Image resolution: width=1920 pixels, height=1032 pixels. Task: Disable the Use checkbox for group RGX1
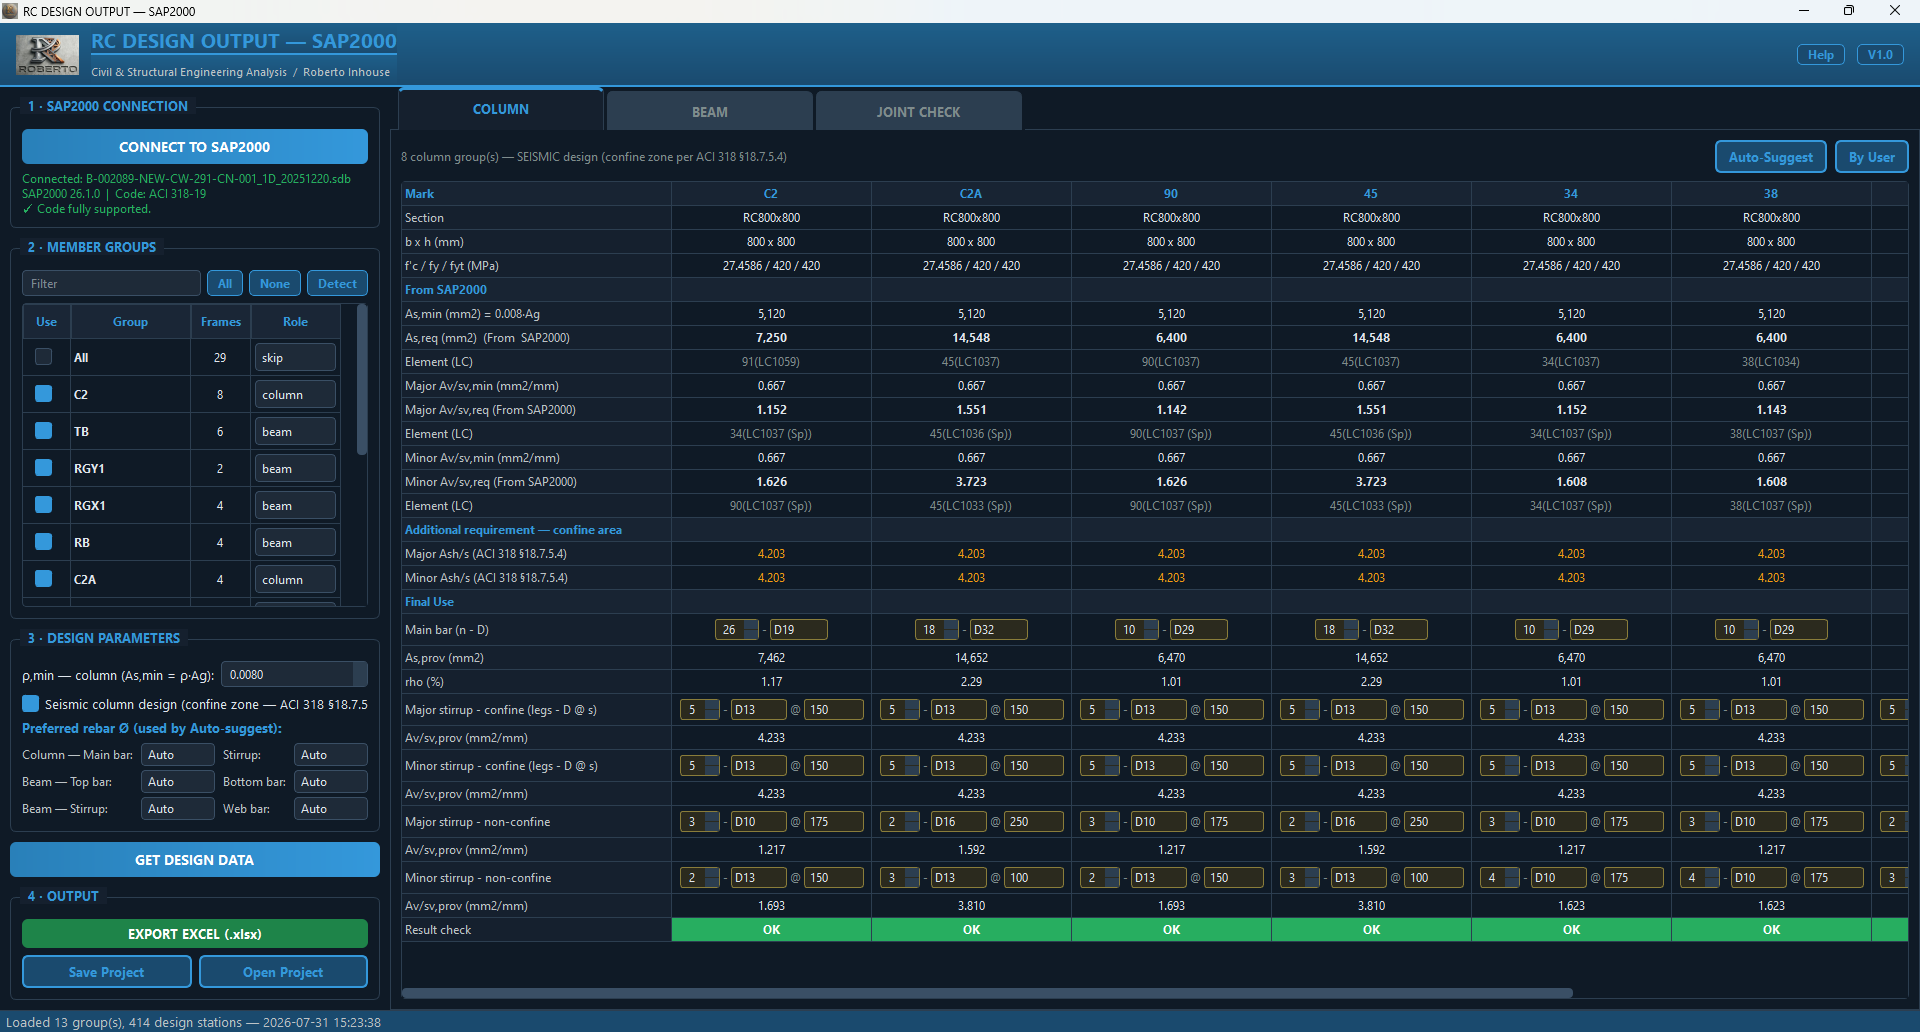tap(43, 505)
